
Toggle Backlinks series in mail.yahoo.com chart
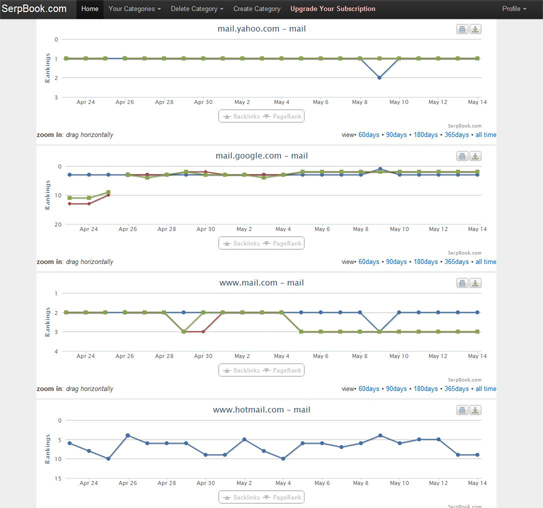click(x=241, y=116)
